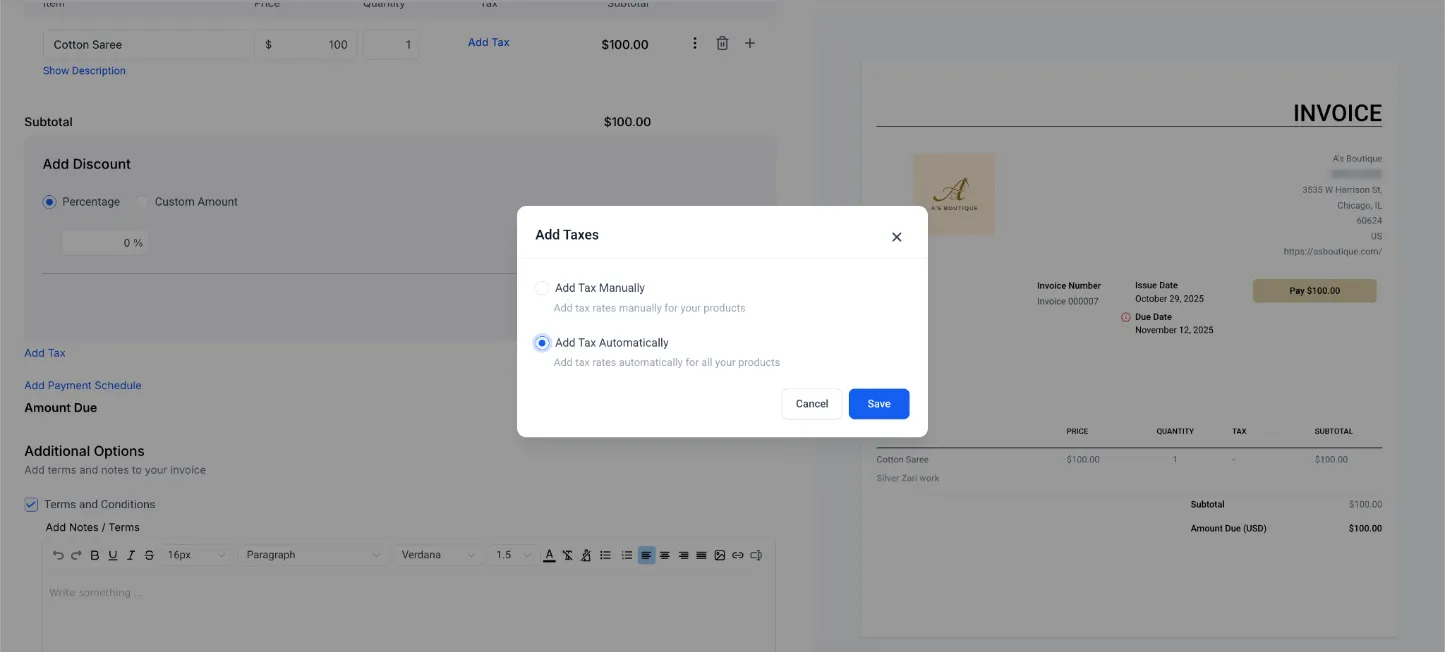Redo edit in notes editor
Screen dimensions: 1445x652
pos(76,555)
